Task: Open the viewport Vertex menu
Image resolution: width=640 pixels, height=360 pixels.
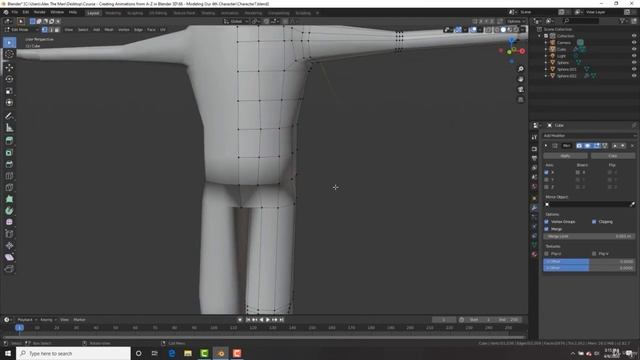Action: (x=124, y=30)
